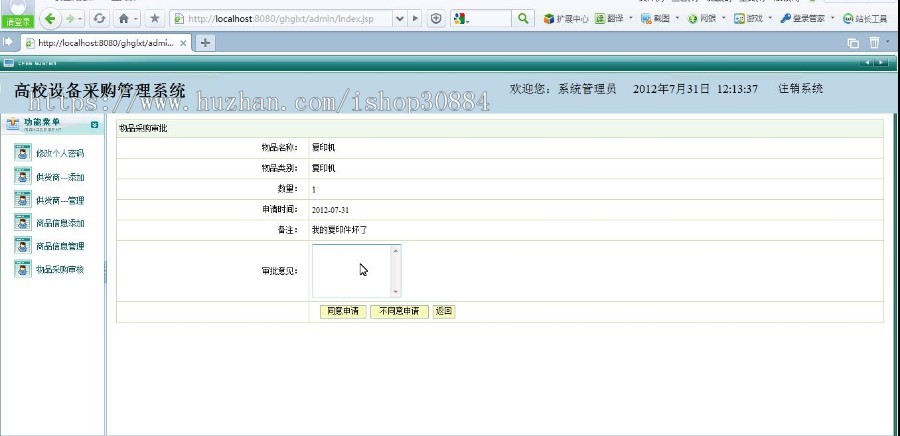The image size is (900, 436).
Task: Click the icon beside 物品采购审核
Action: [x=22, y=268]
